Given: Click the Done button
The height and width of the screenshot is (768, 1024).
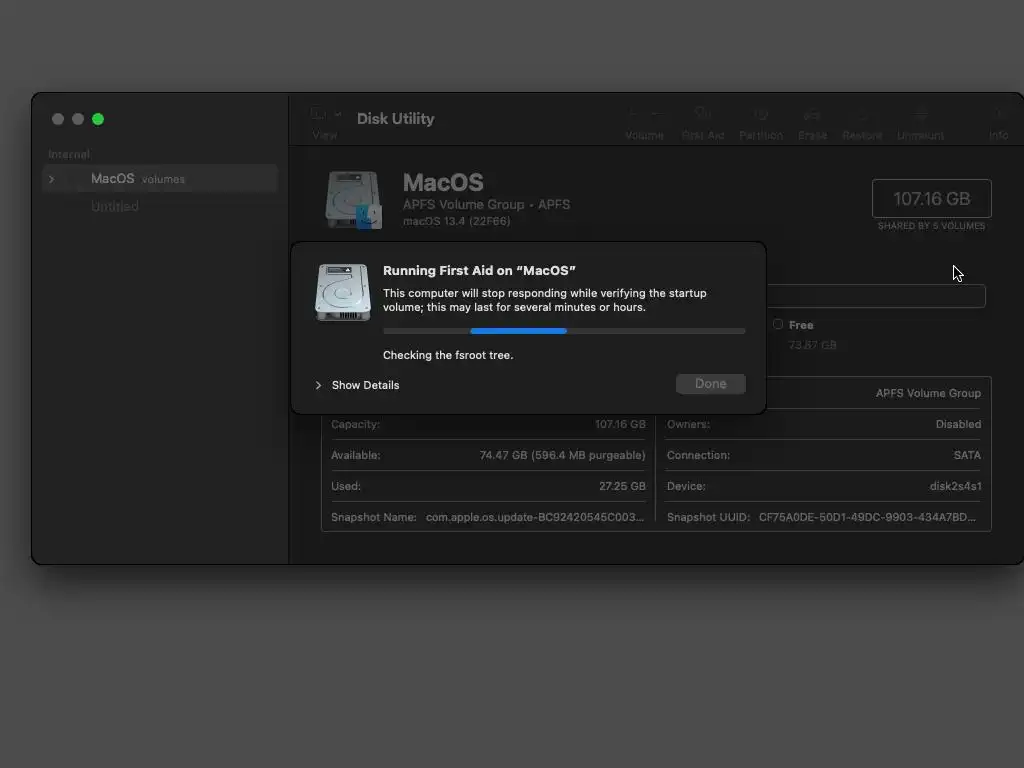Looking at the screenshot, I should tap(711, 384).
